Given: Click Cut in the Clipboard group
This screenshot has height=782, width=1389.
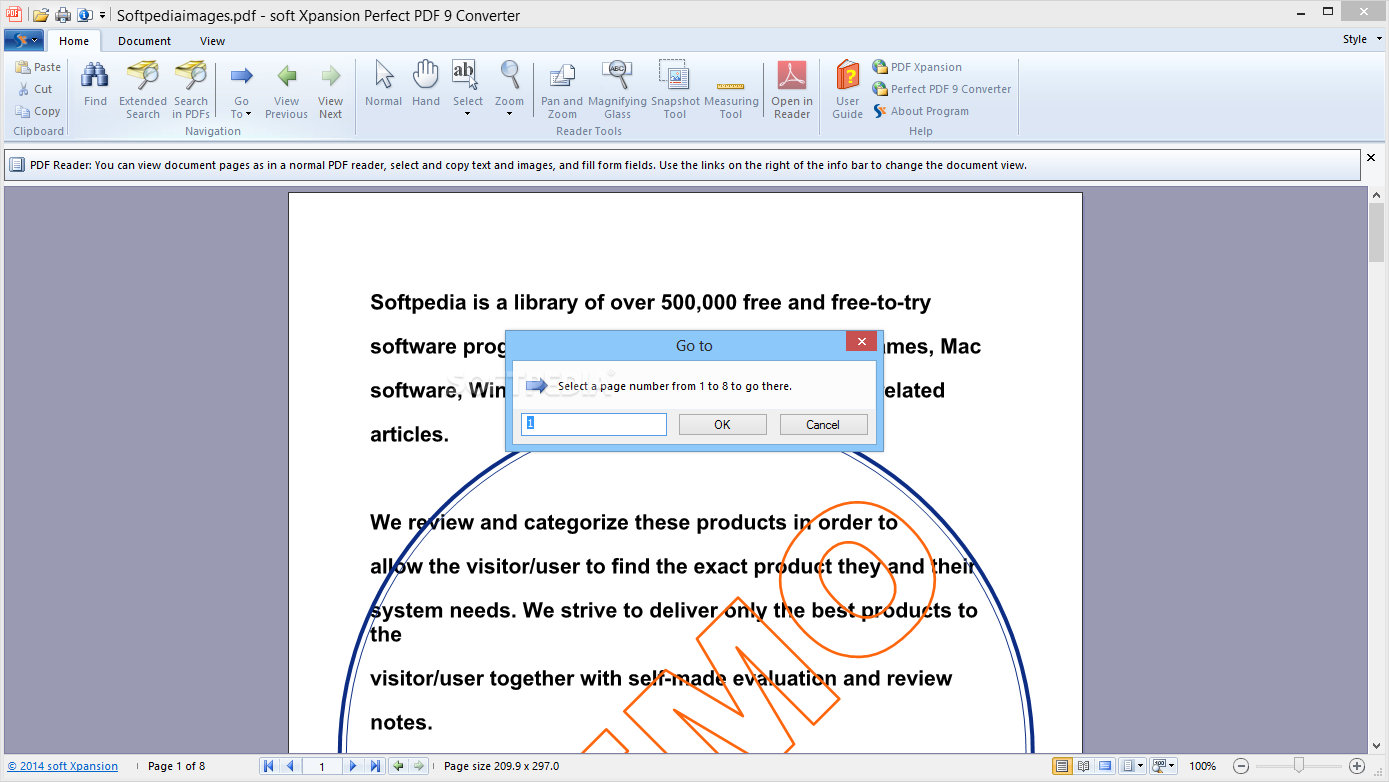Looking at the screenshot, I should coord(35,89).
